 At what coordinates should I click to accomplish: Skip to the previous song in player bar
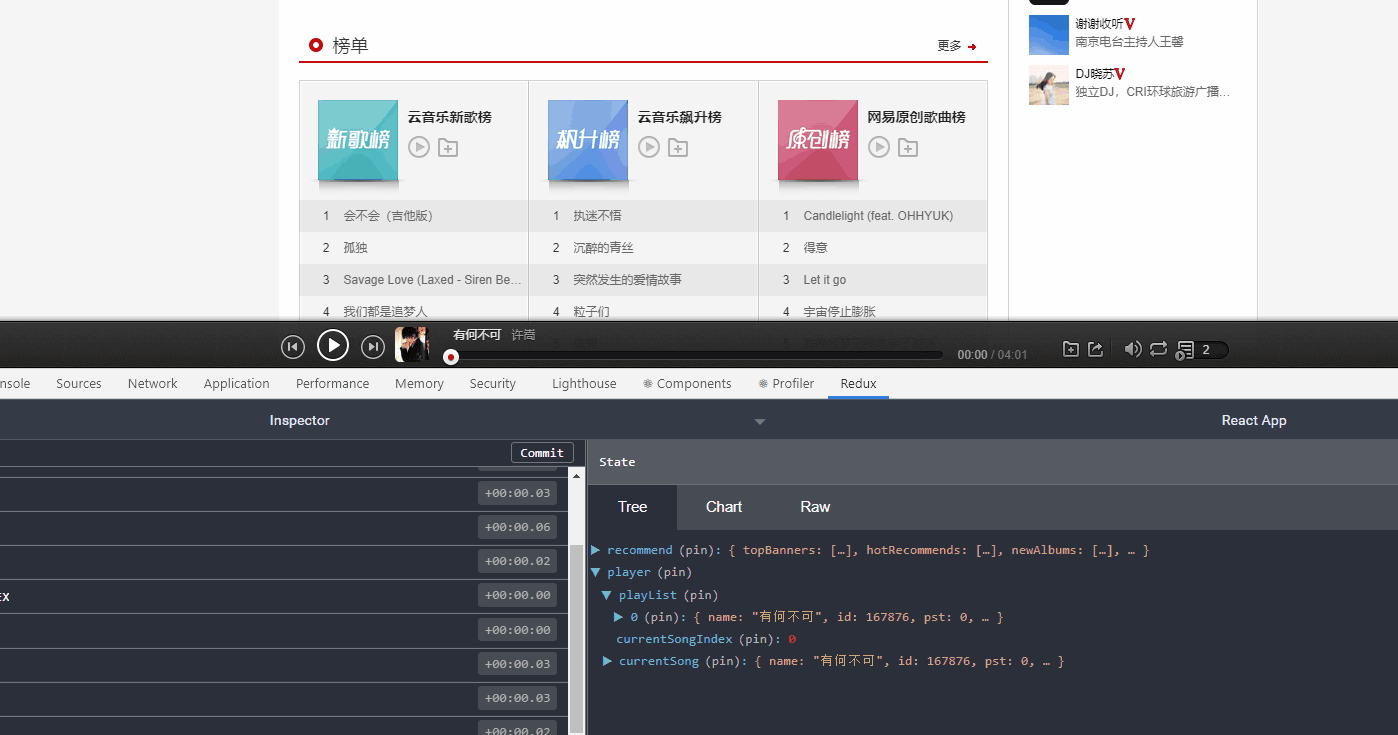(x=293, y=347)
